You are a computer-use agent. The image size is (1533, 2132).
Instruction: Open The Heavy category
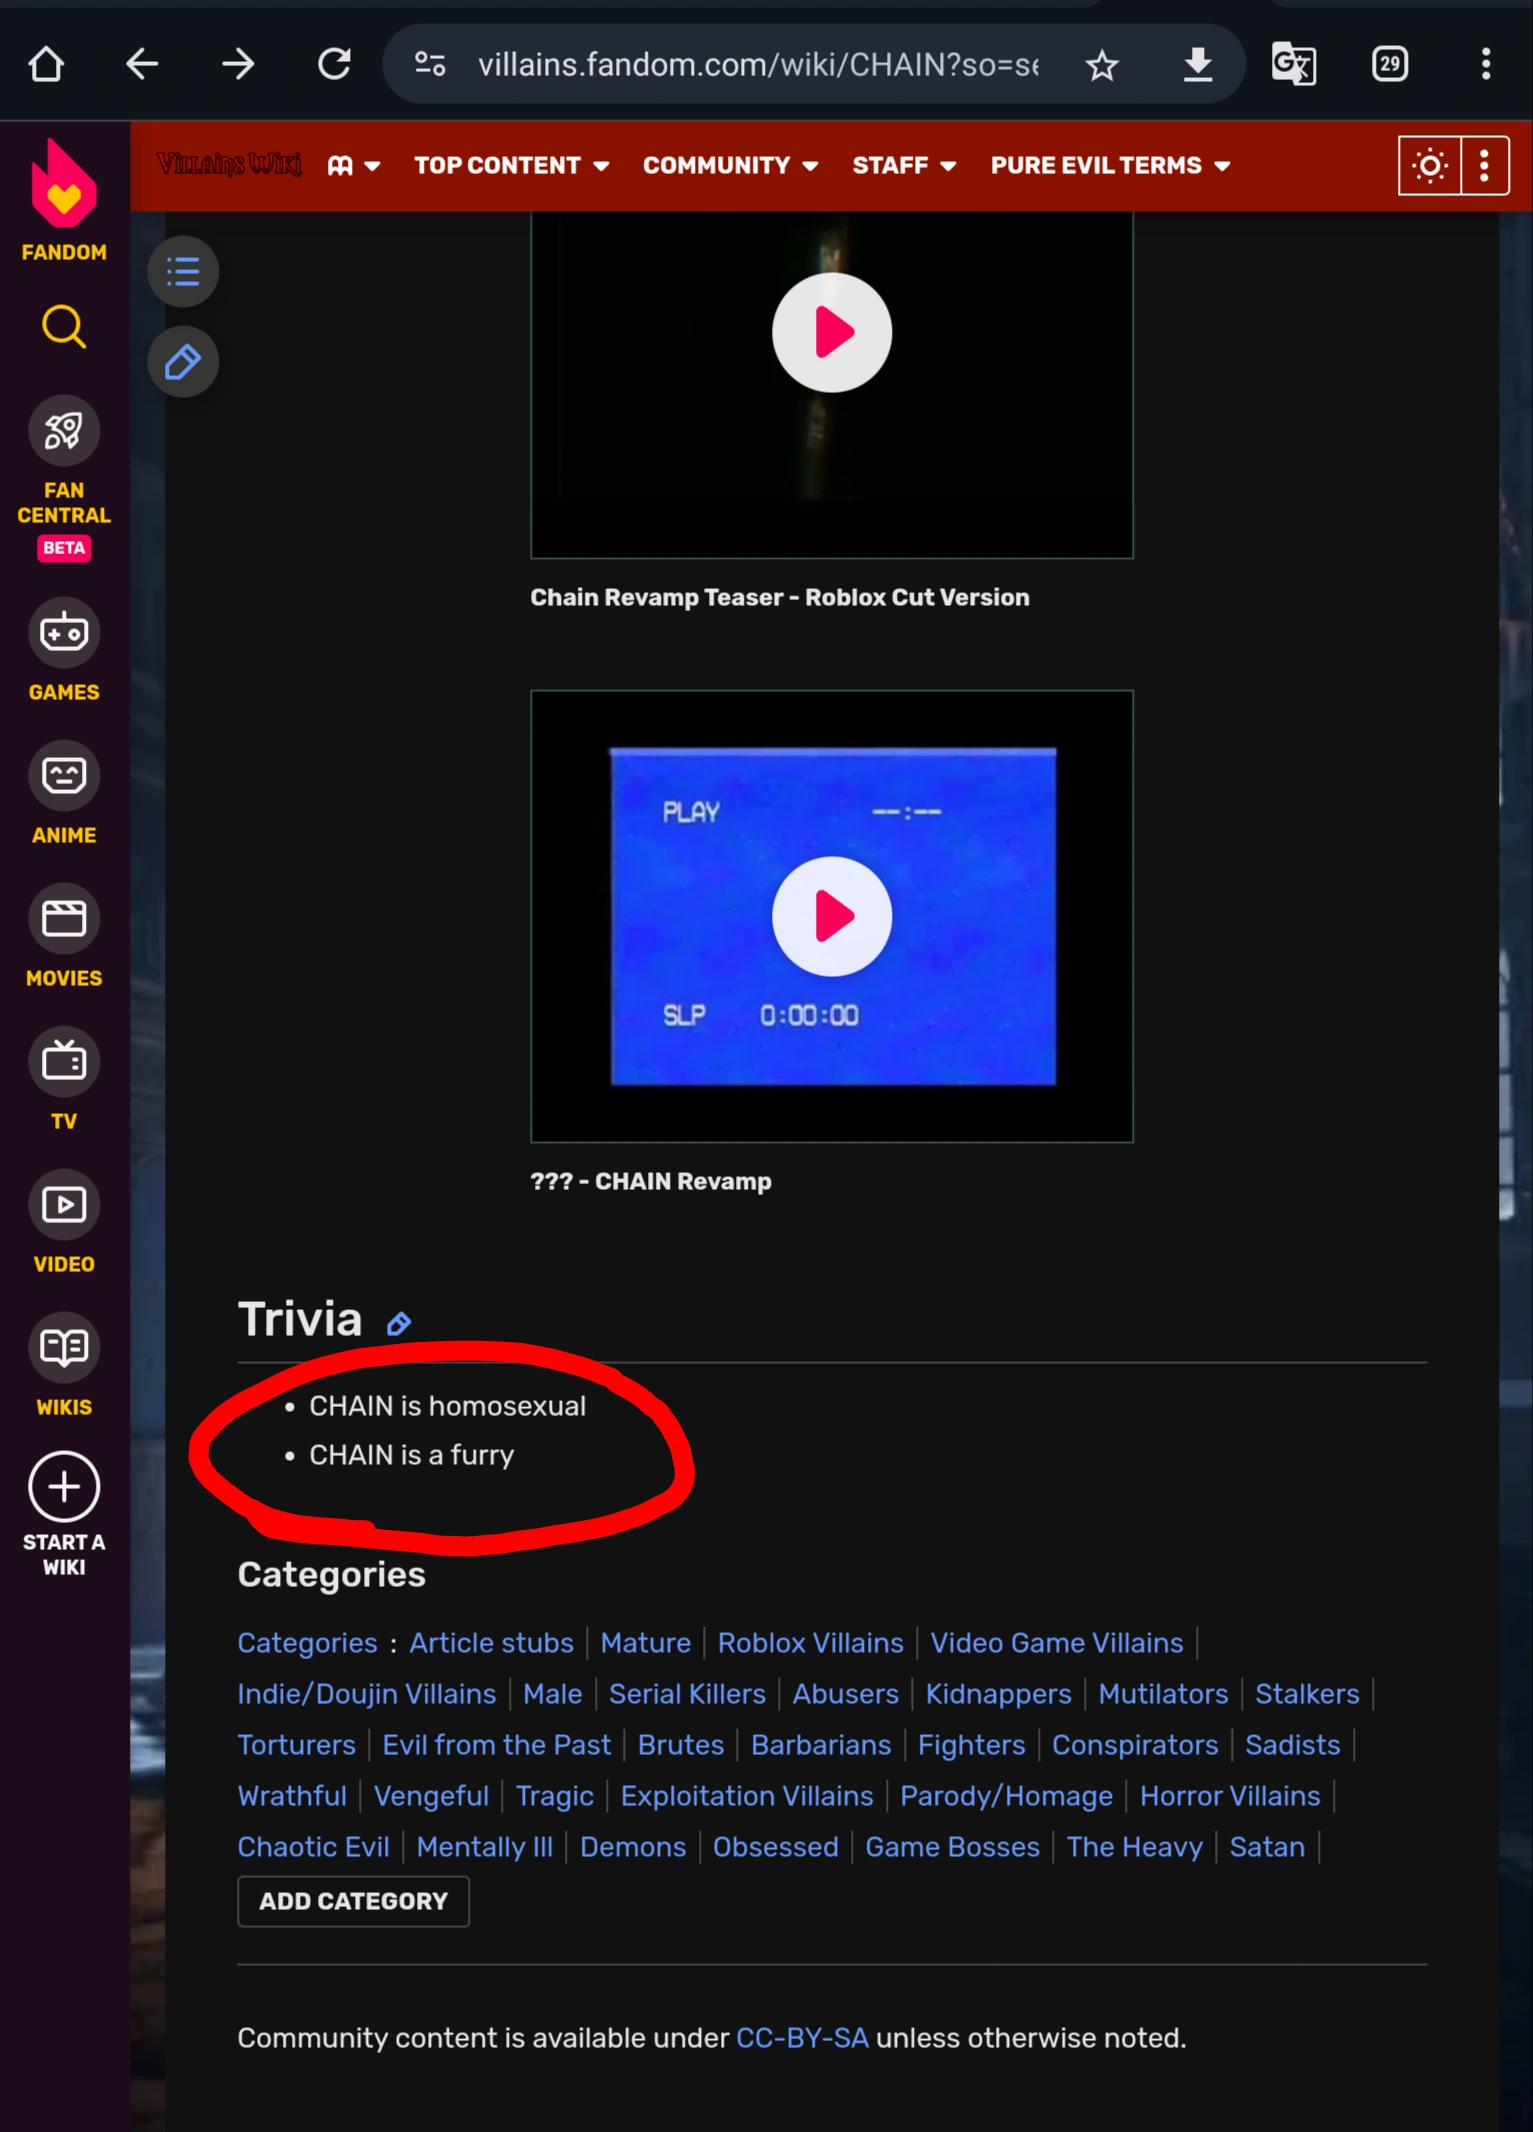point(1134,1847)
